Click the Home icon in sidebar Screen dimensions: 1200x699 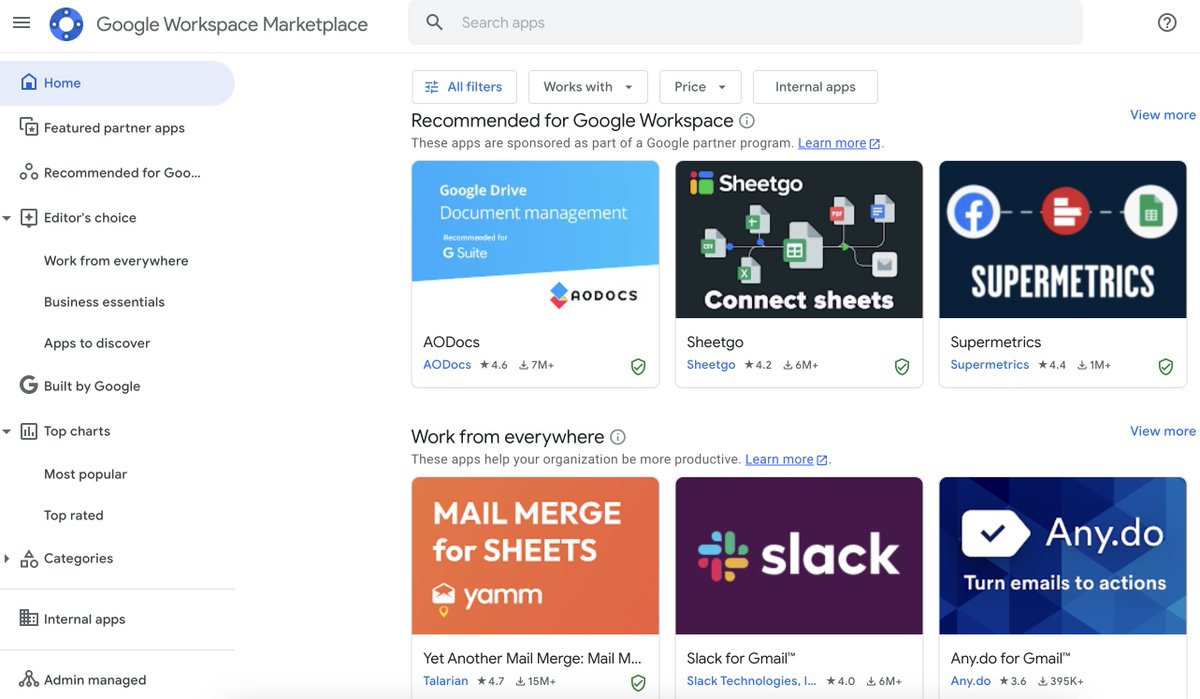[29, 82]
